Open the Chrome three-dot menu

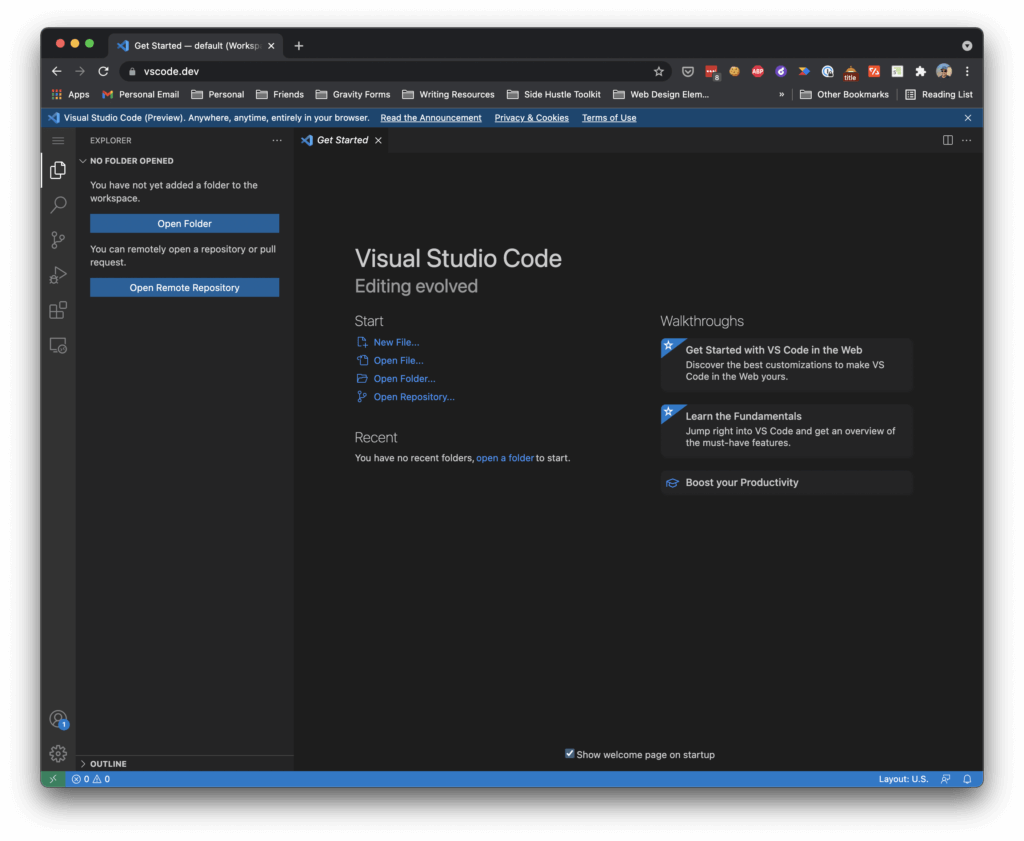[967, 72]
